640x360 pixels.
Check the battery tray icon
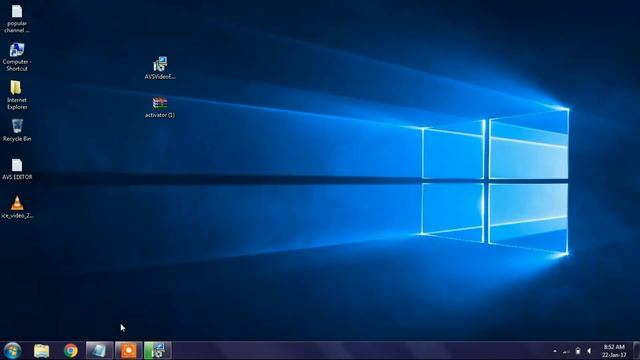578,351
